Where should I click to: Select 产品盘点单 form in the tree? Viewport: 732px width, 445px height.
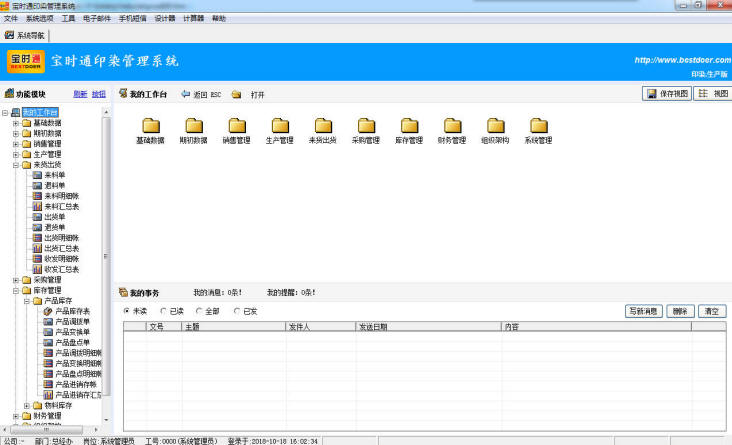click(72, 342)
